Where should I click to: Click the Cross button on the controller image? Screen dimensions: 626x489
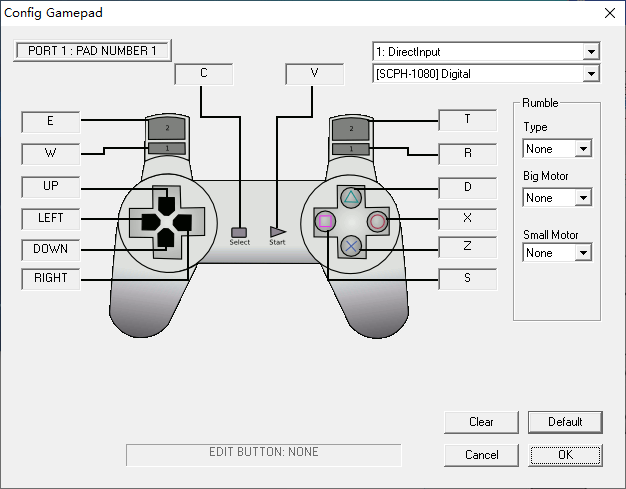(x=351, y=246)
